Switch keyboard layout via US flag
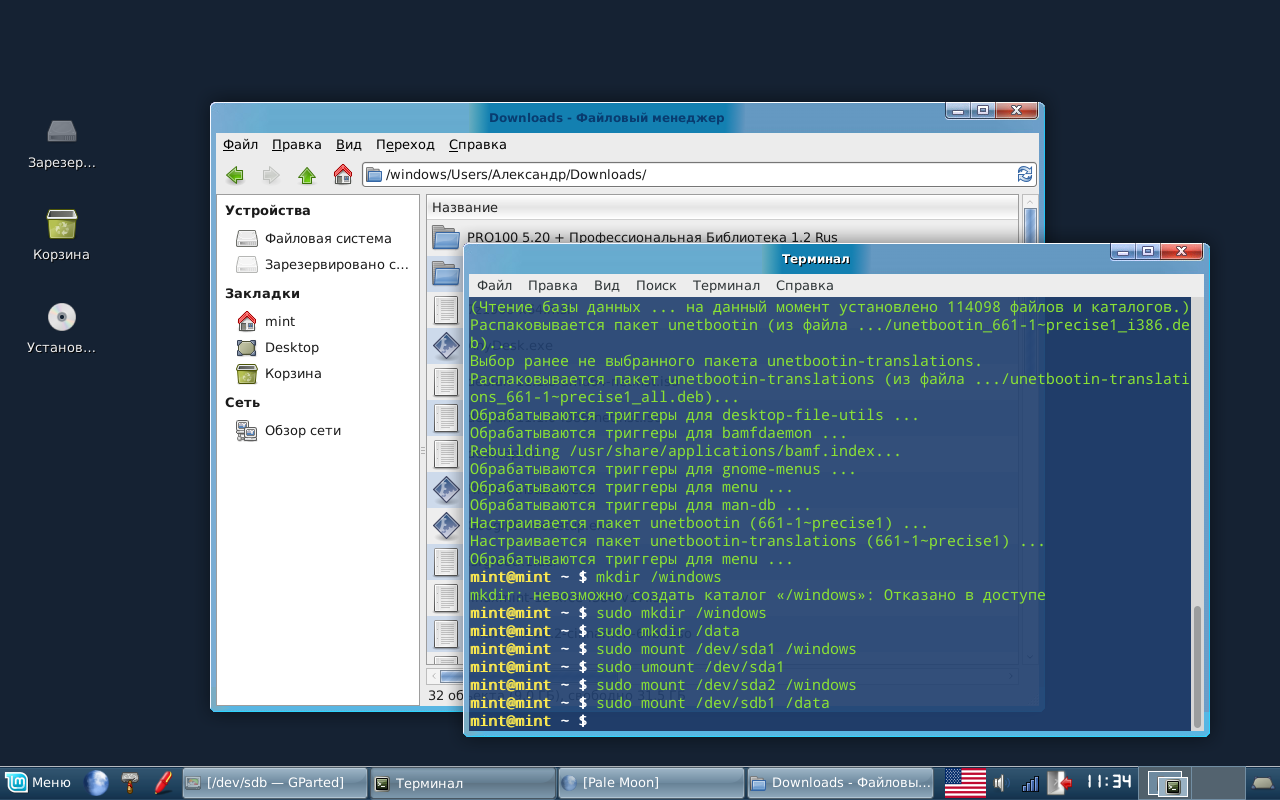 coord(965,782)
